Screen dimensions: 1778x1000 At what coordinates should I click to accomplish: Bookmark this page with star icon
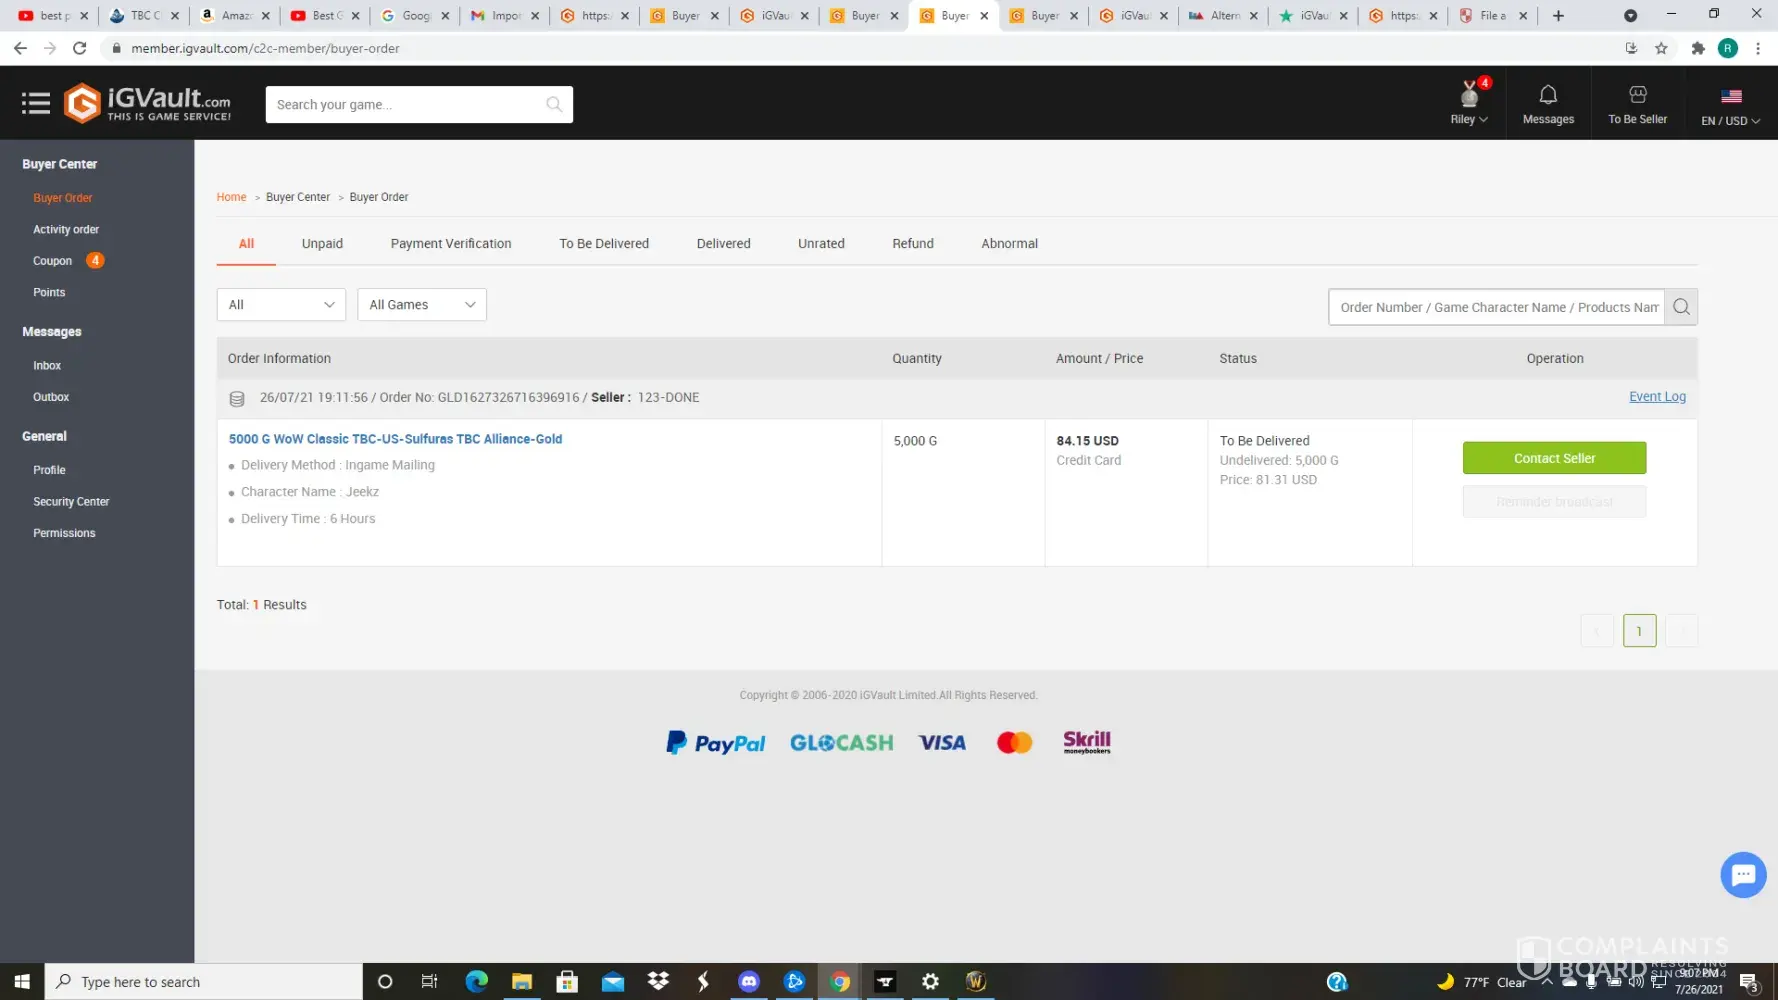1661,48
